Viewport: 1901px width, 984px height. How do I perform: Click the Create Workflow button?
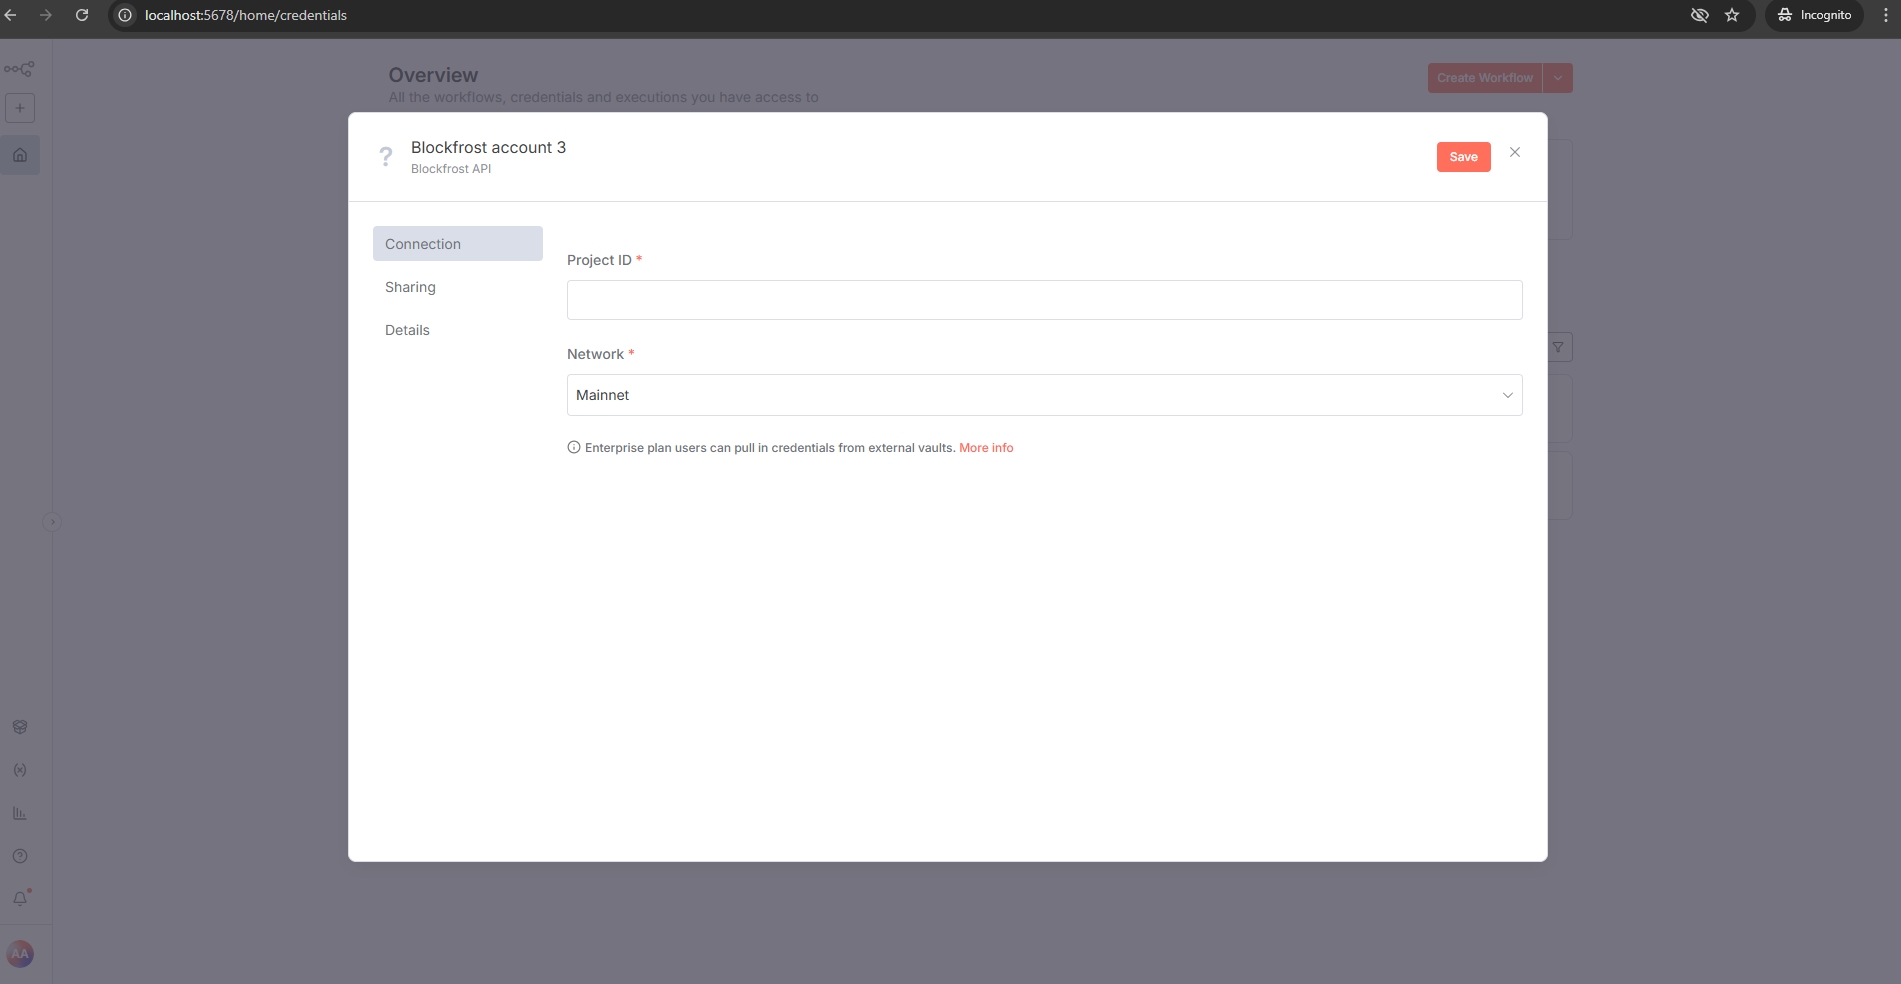coord(1485,78)
